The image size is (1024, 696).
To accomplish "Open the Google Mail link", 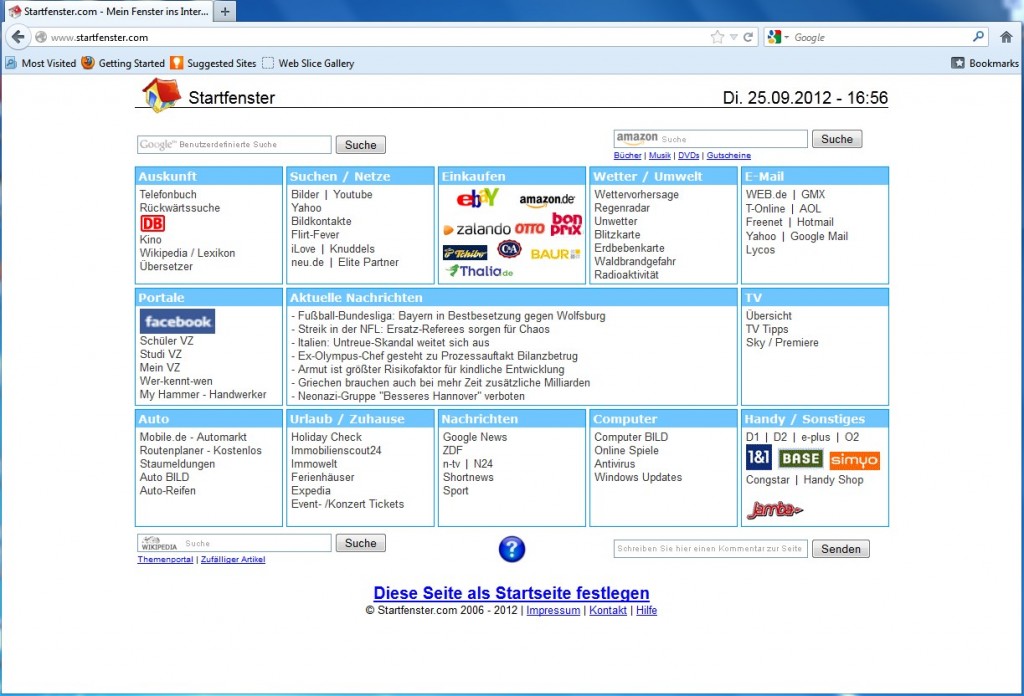I will (x=819, y=236).
